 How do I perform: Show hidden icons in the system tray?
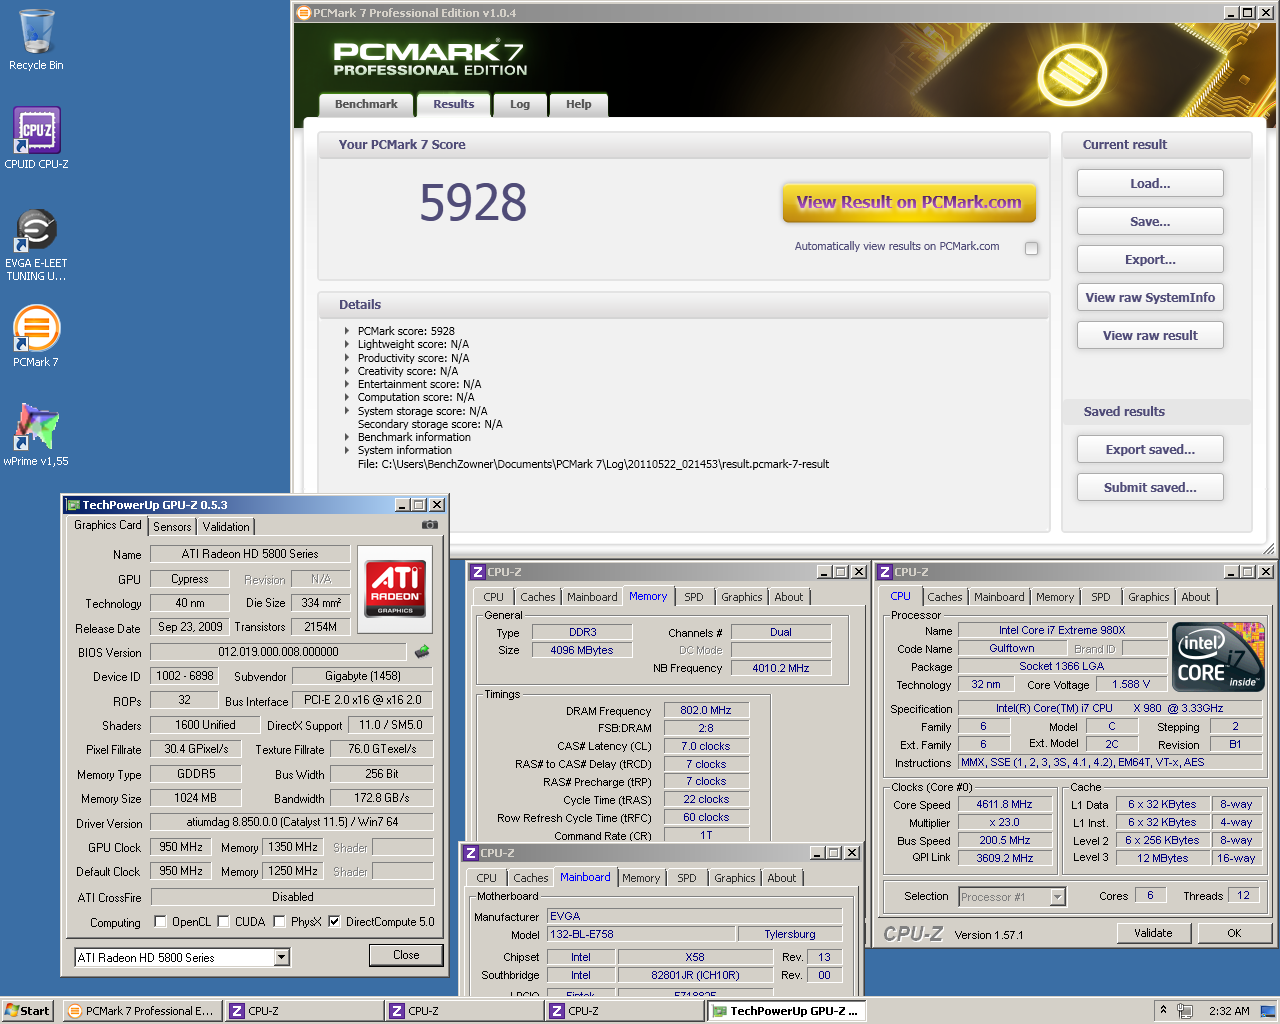[x=1163, y=1011]
